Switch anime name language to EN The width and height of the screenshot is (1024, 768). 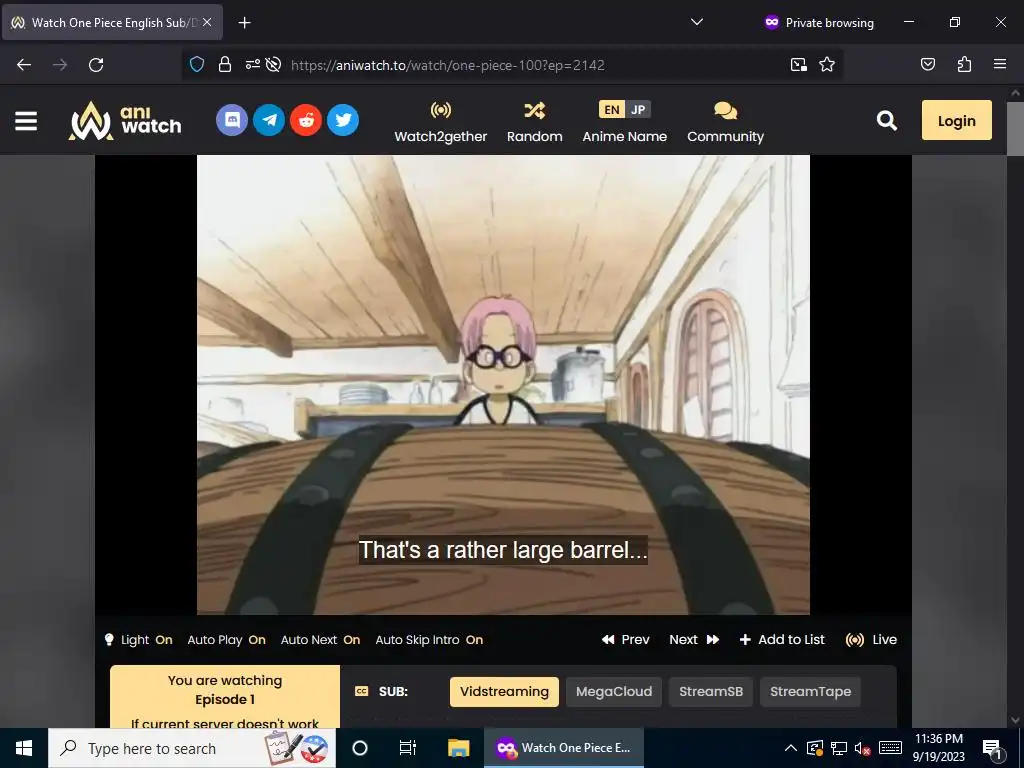click(x=612, y=110)
